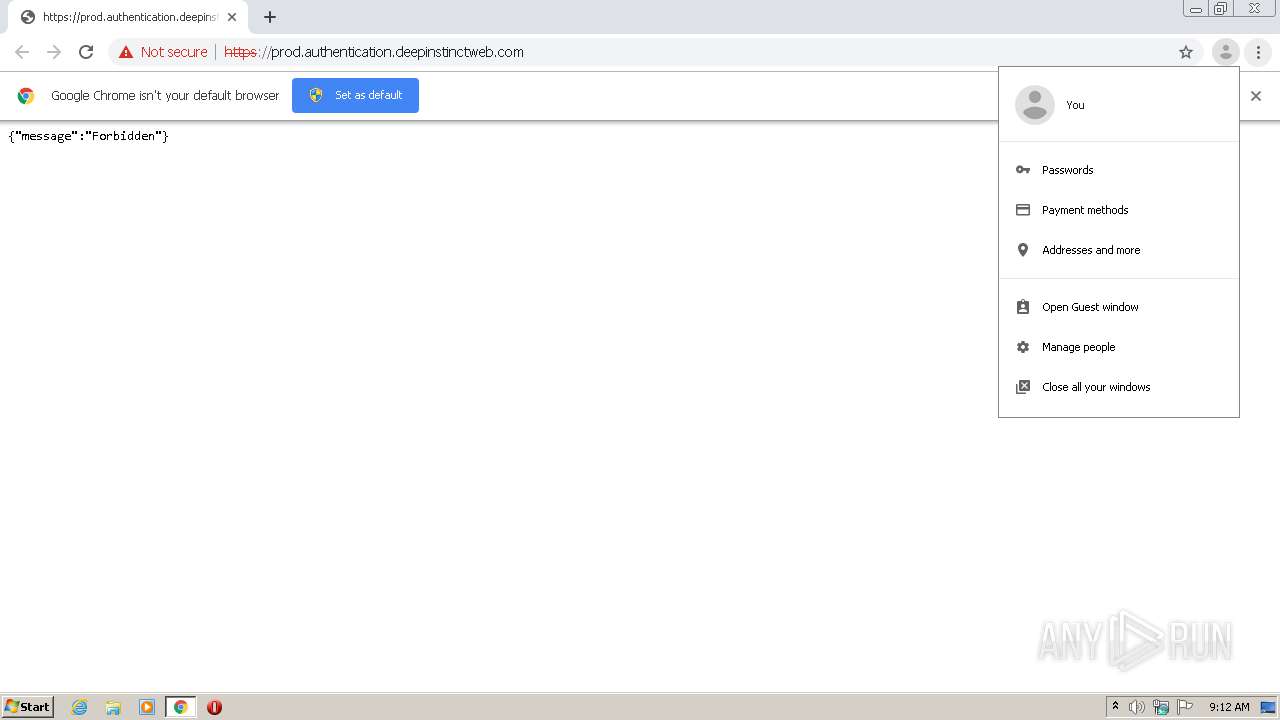Open Passwords from profile menu
The width and height of the screenshot is (1280, 720).
pyautogui.click(x=1119, y=170)
